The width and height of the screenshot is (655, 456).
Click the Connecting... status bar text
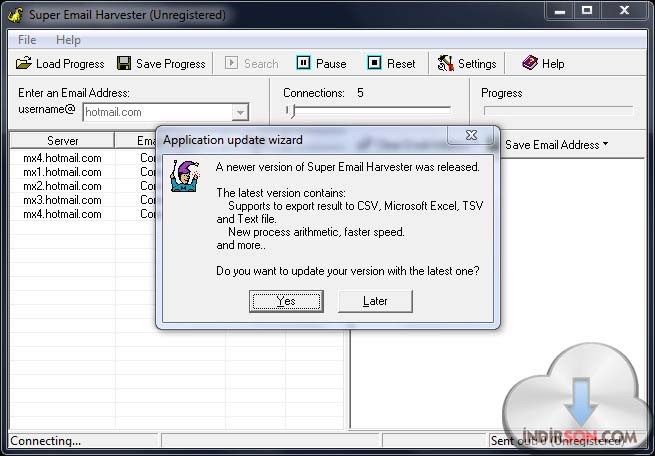pyautogui.click(x=46, y=441)
